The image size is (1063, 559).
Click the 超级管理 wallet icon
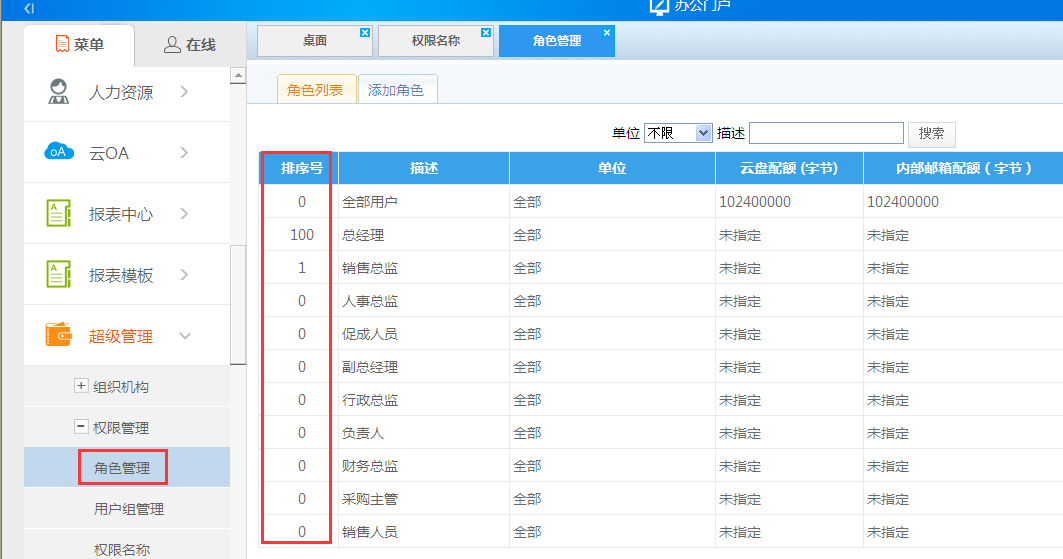(x=58, y=335)
